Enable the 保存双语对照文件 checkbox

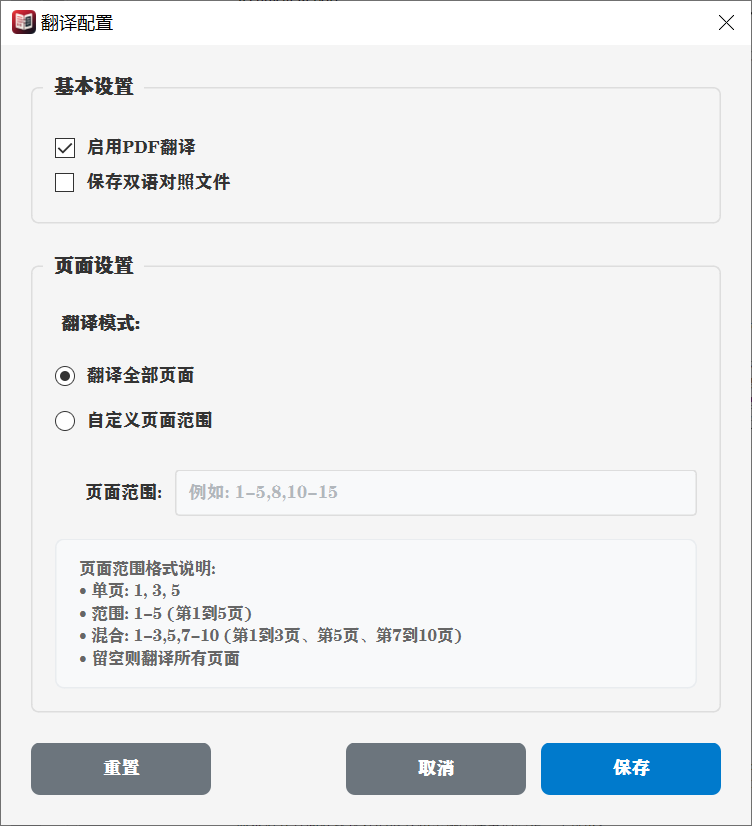[64, 182]
